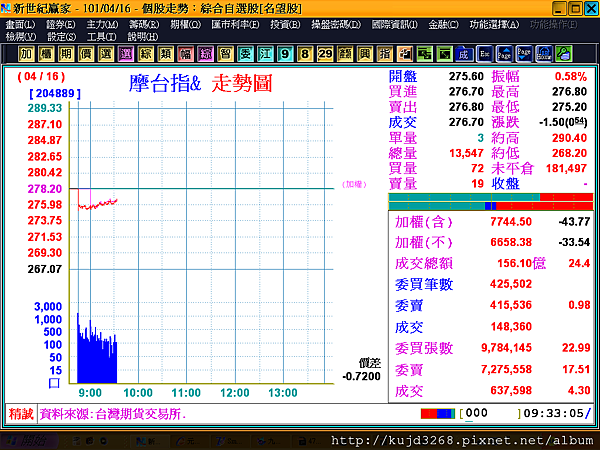Open the 檢視(V) menu
600x450 pixels.
21,37
